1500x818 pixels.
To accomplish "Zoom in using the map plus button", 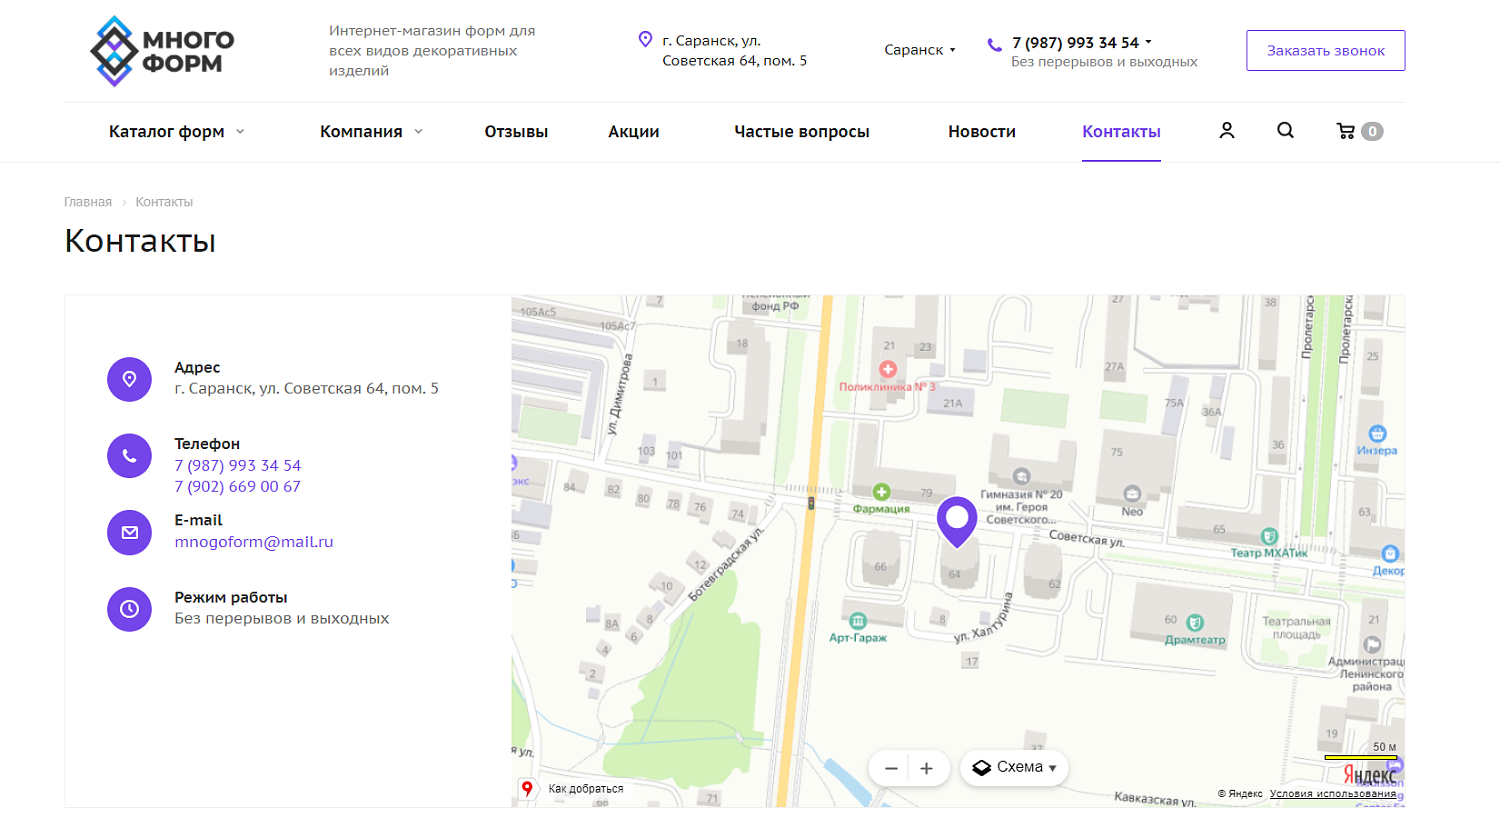I will tap(927, 767).
